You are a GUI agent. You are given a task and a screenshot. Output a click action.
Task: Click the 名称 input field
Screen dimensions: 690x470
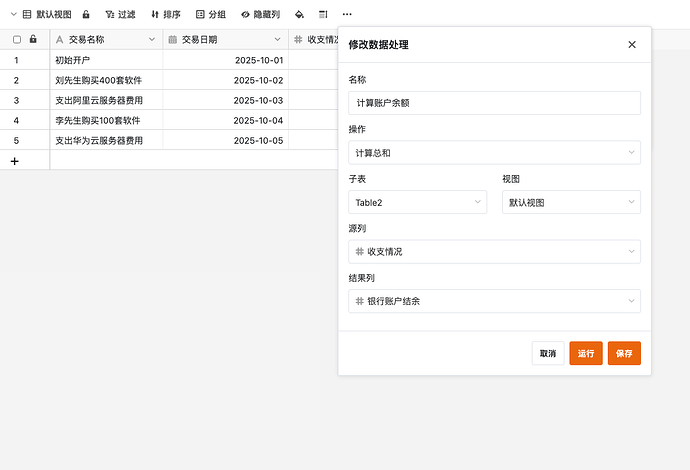(x=494, y=103)
